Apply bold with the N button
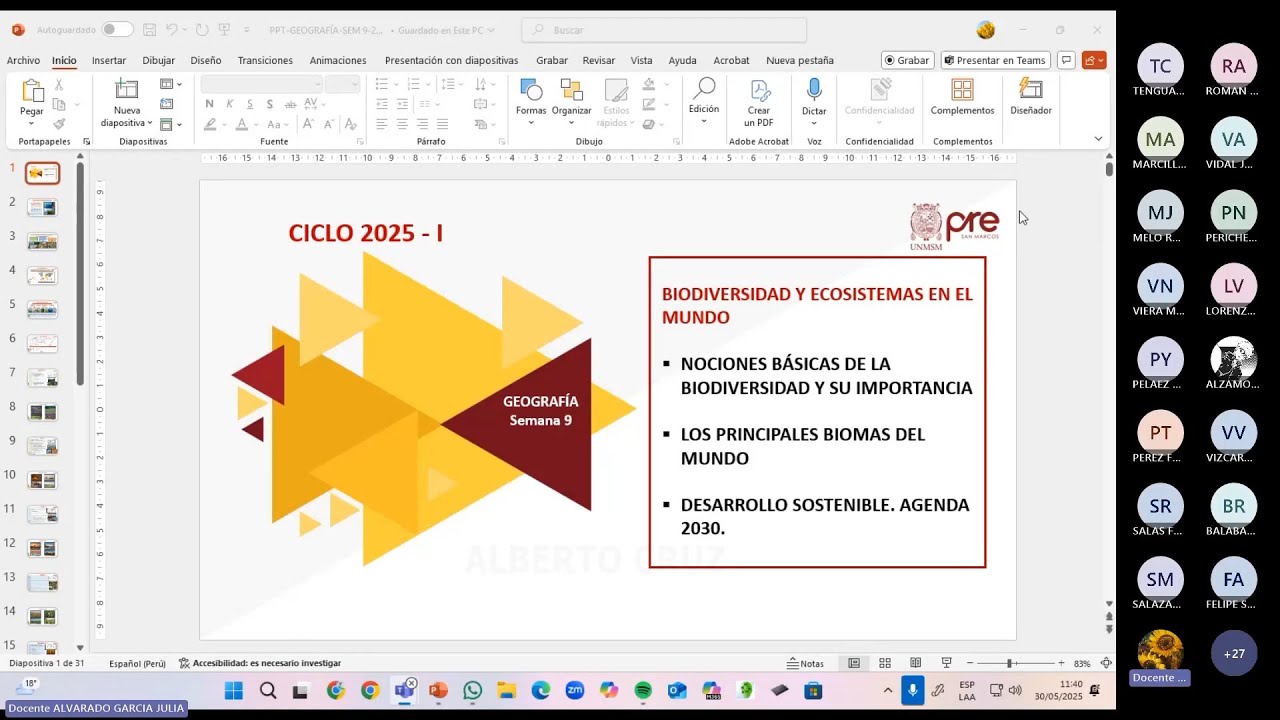 point(209,104)
